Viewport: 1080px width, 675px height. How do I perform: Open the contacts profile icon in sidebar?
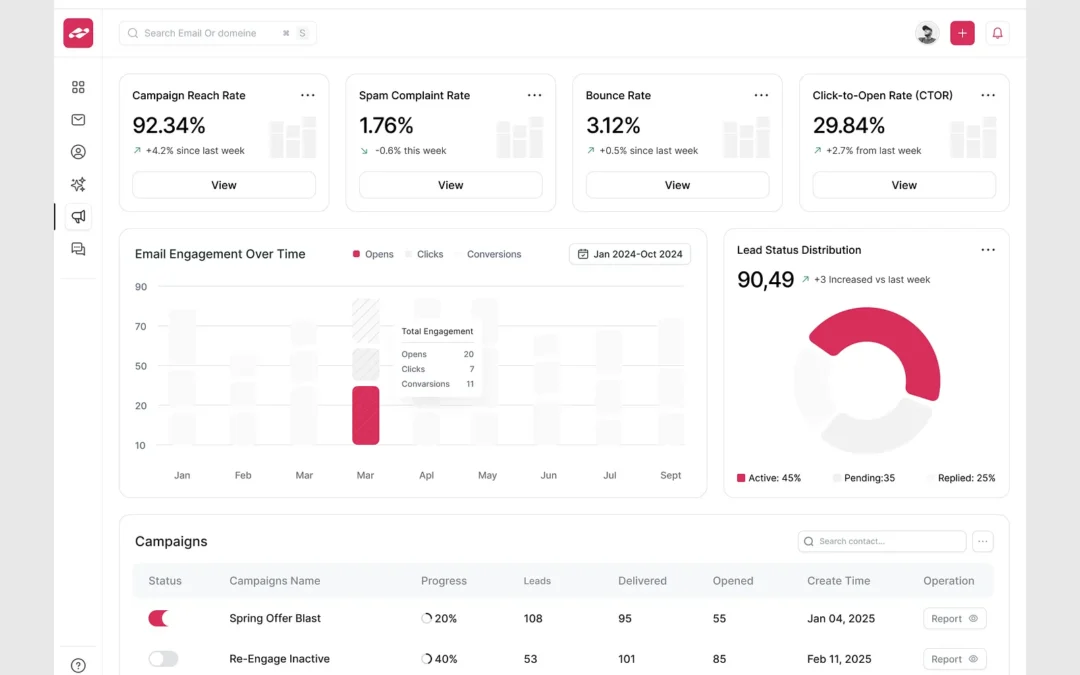pyautogui.click(x=78, y=151)
